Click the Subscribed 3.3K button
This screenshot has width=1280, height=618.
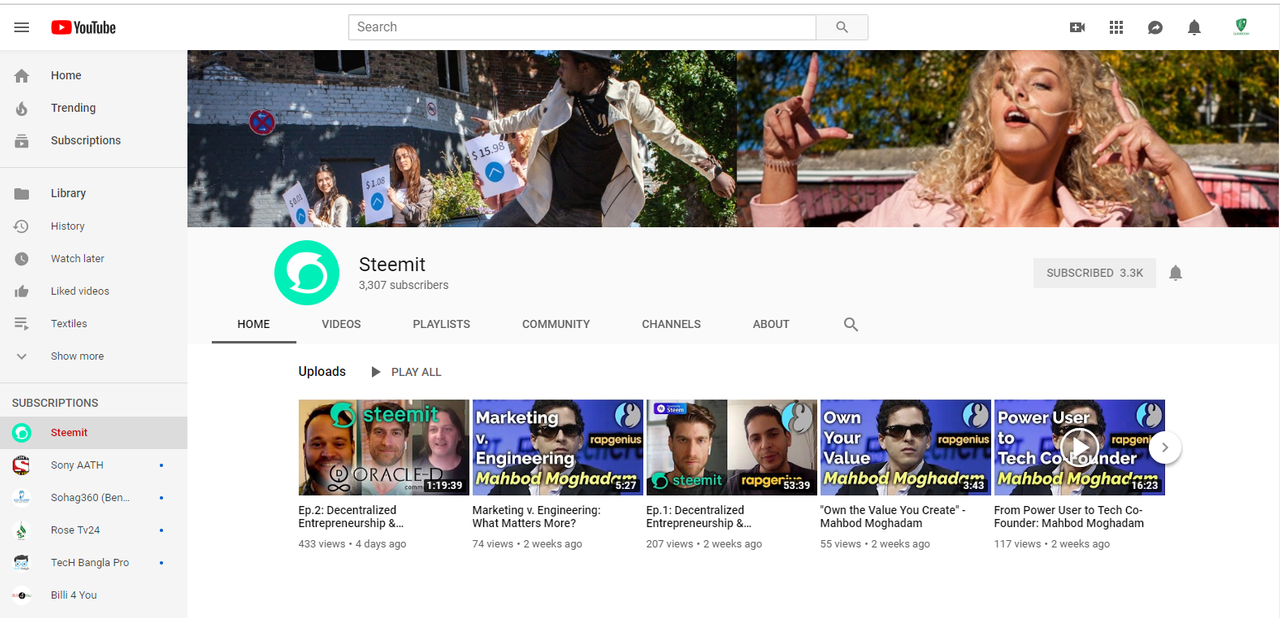(1095, 273)
